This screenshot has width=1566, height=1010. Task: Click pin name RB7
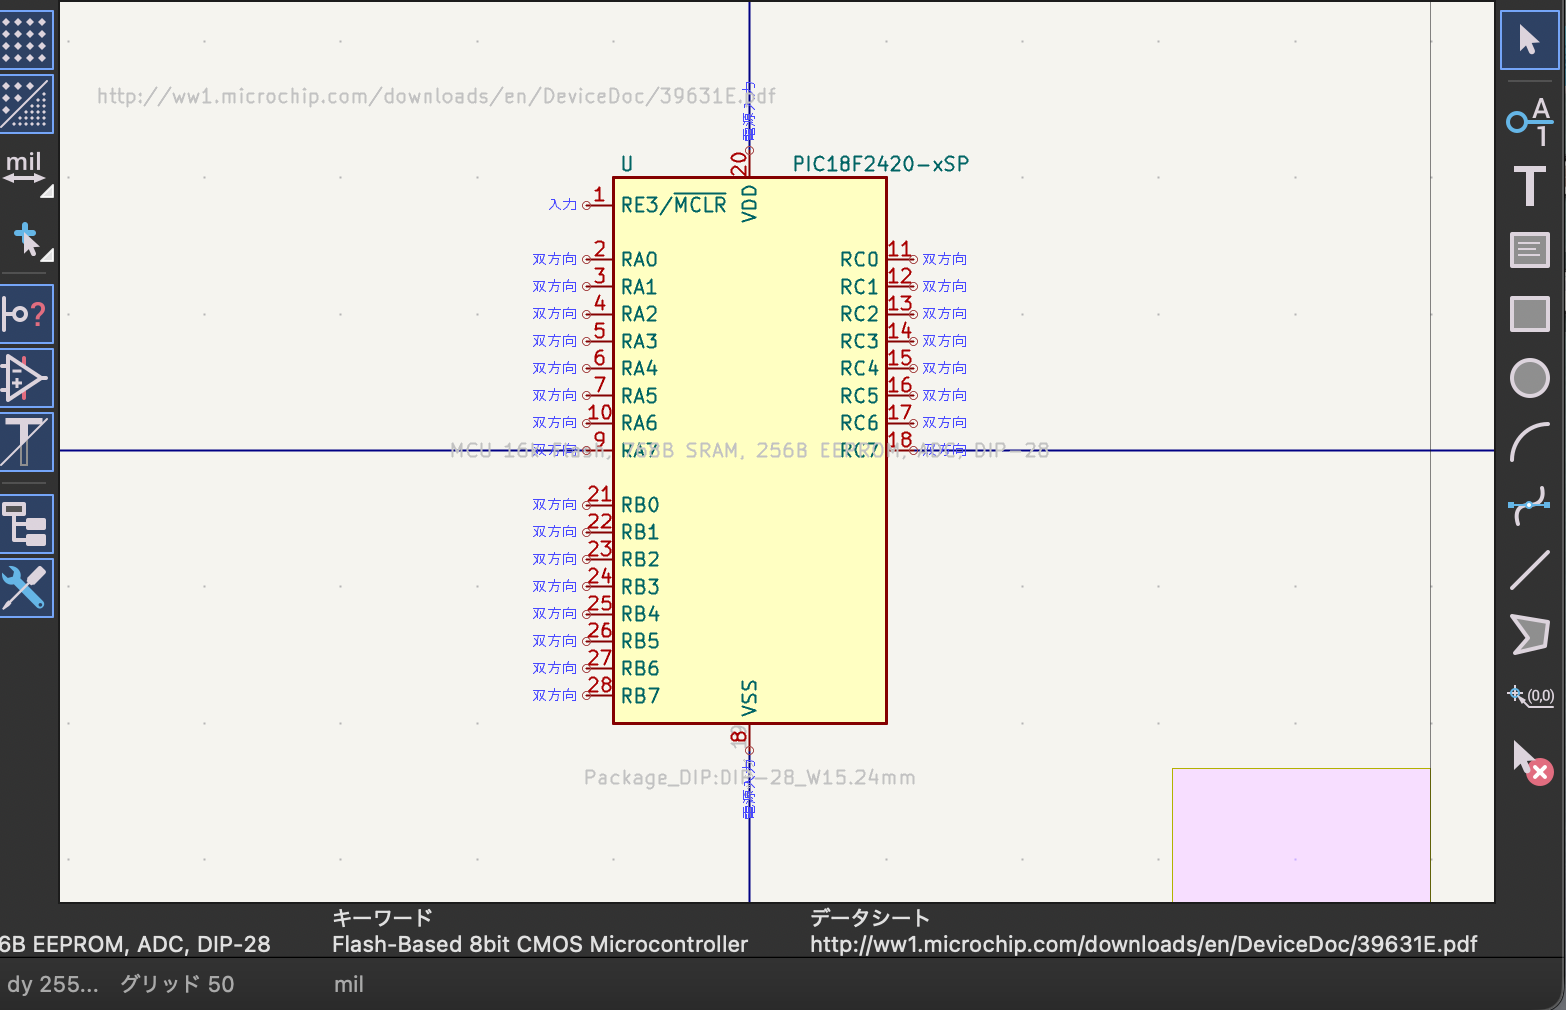(640, 696)
